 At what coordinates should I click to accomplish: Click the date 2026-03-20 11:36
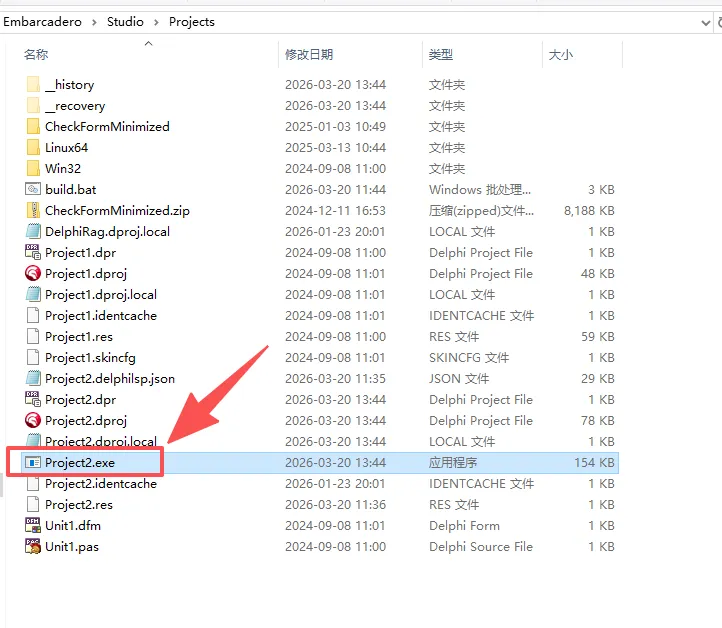click(x=335, y=505)
